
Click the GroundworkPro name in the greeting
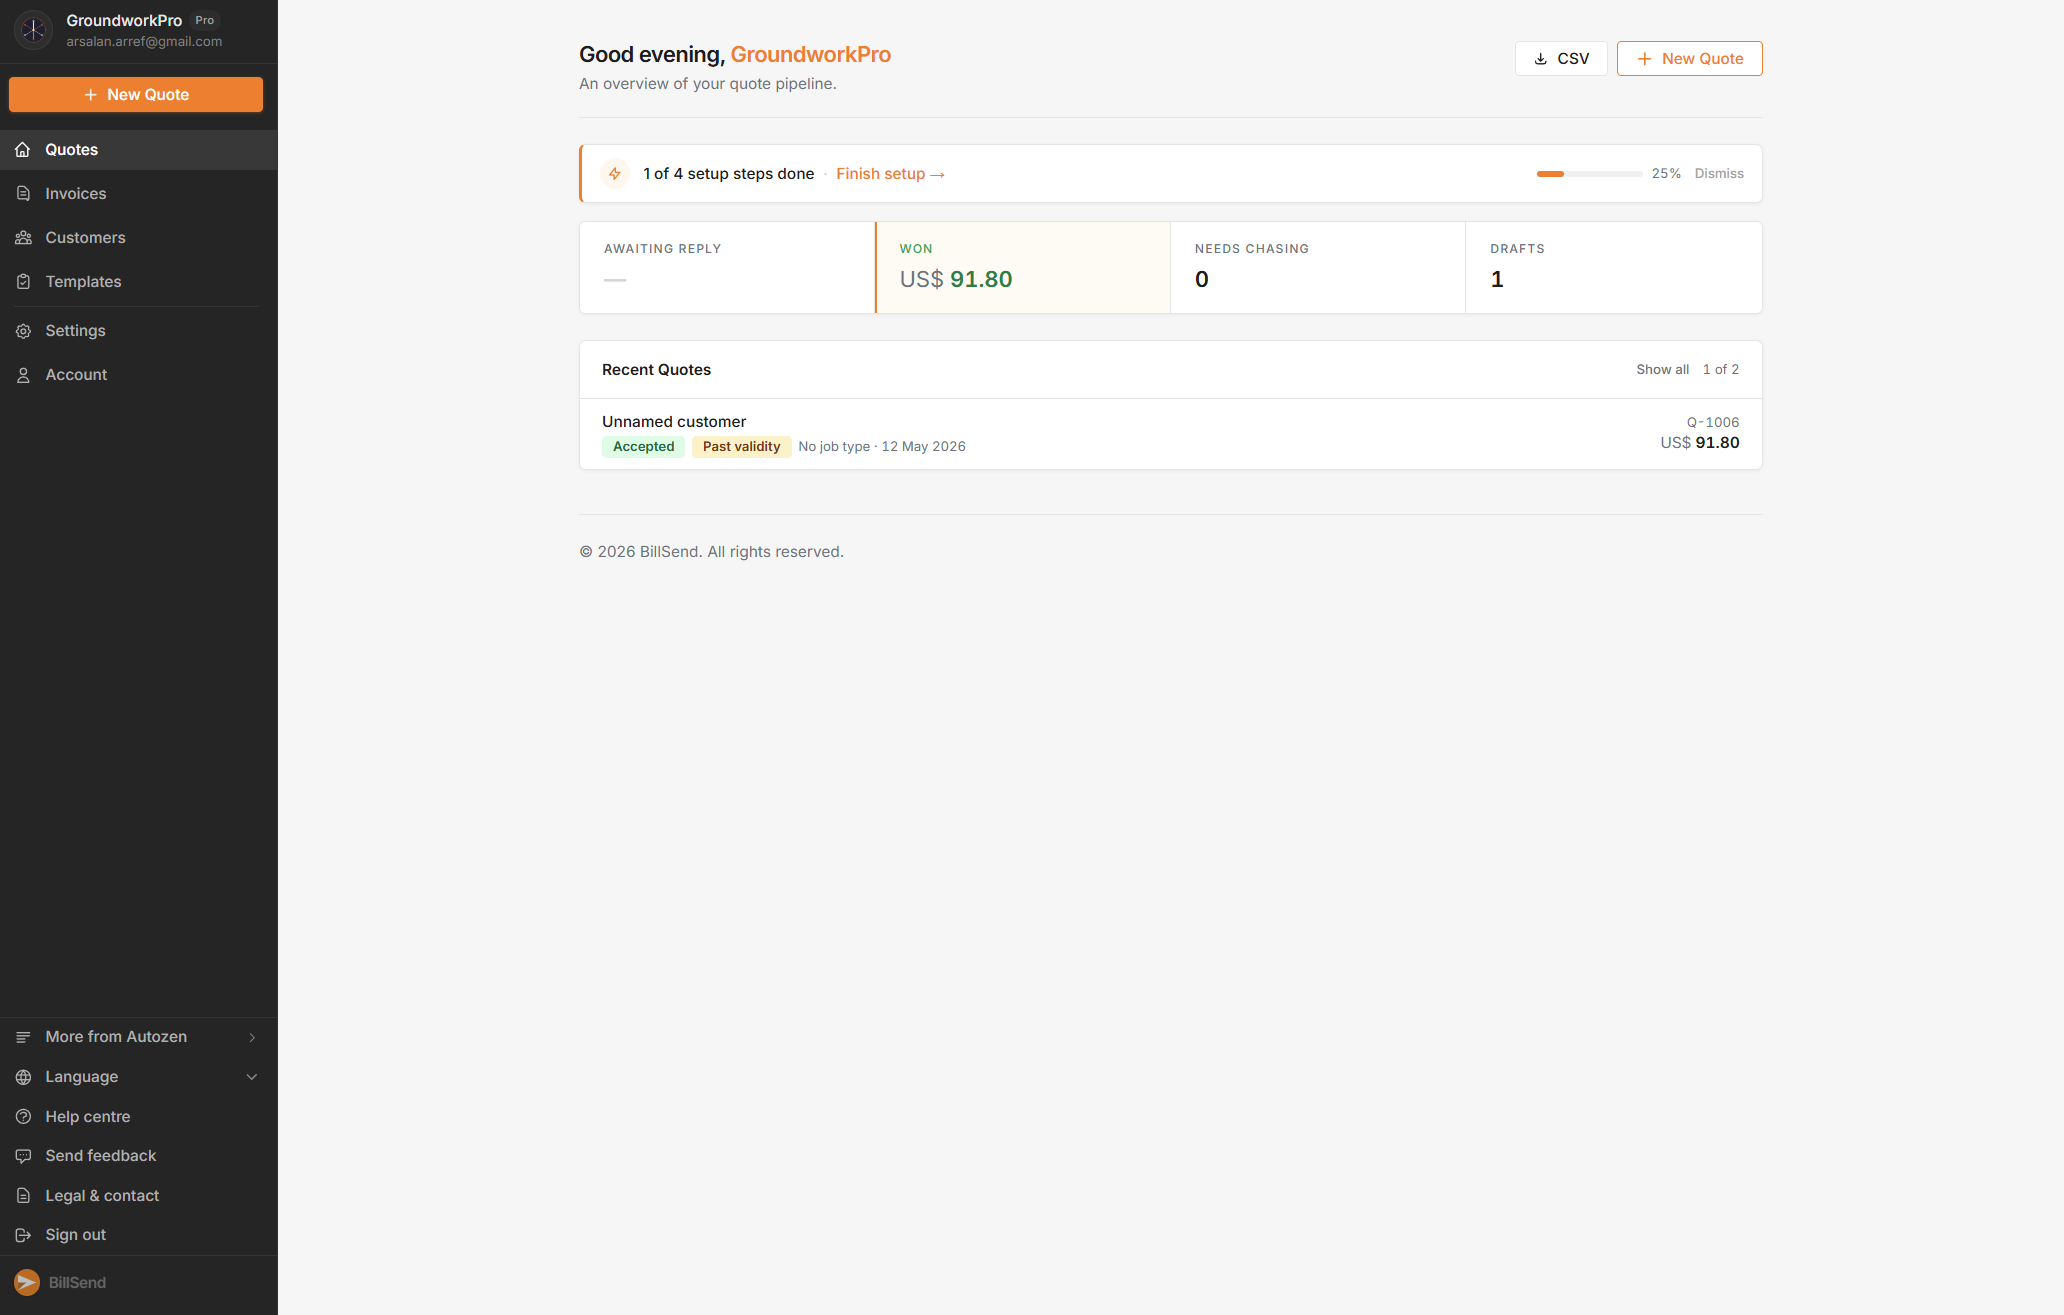tap(810, 55)
